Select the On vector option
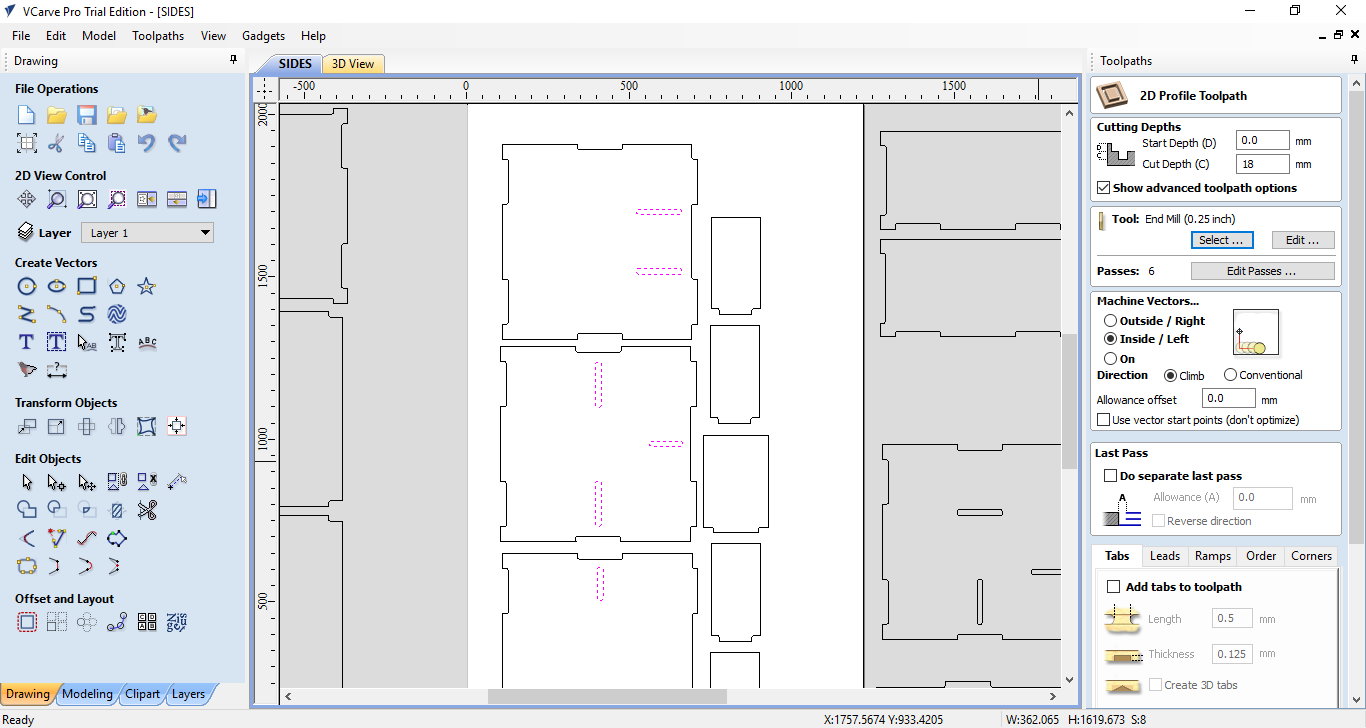 click(x=1111, y=358)
